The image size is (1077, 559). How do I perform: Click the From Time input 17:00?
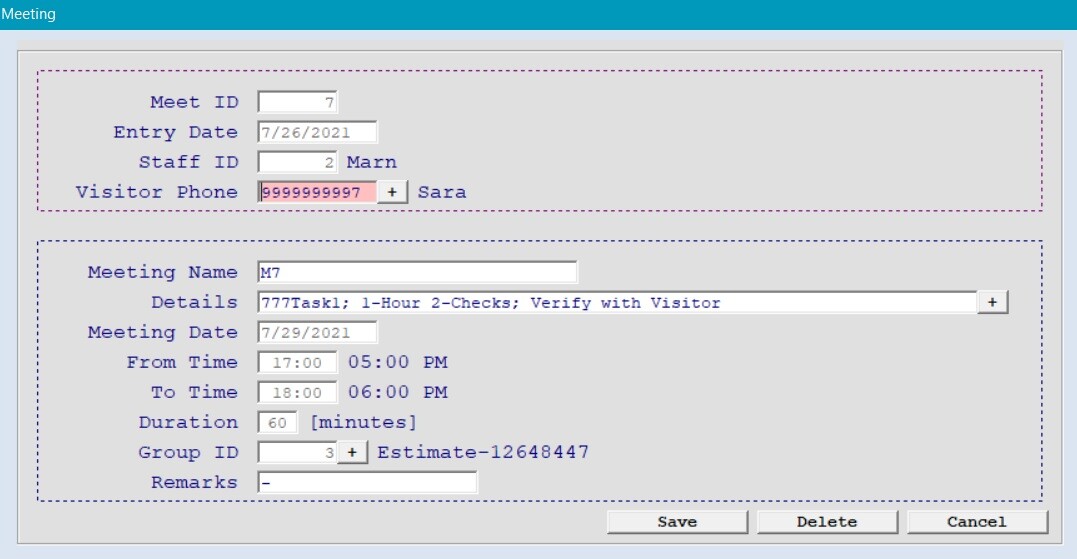[297, 363]
